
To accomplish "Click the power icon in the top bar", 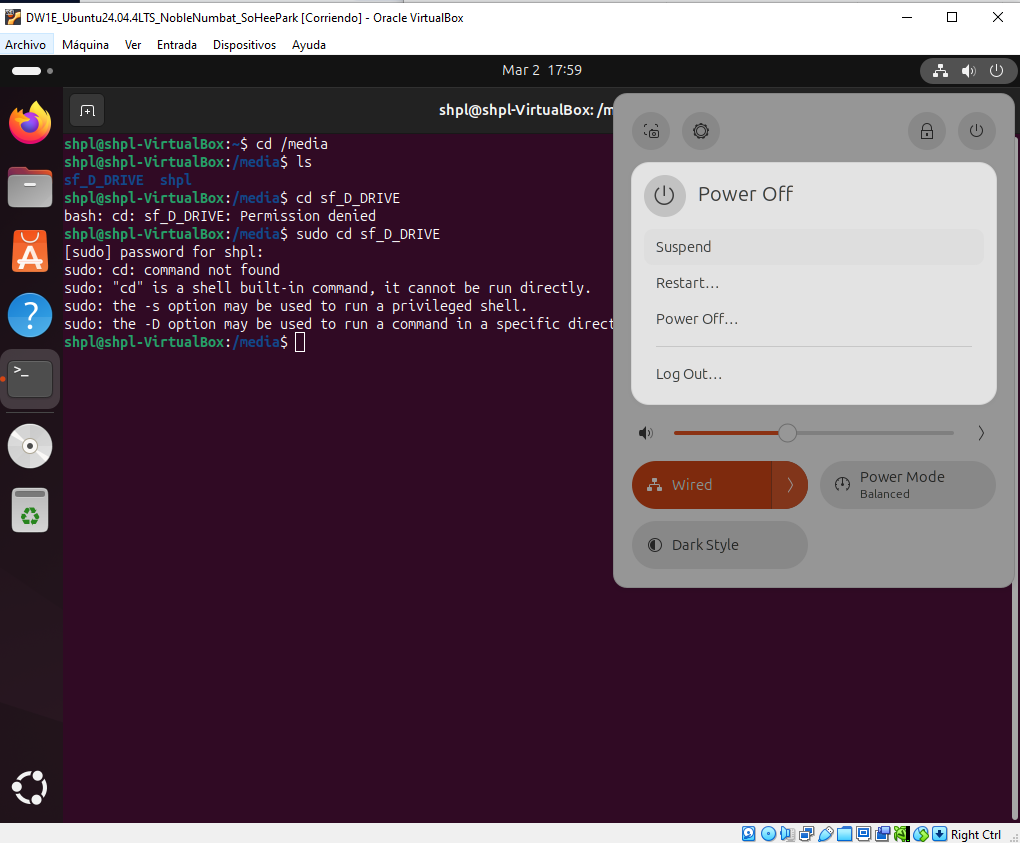I will pos(997,71).
